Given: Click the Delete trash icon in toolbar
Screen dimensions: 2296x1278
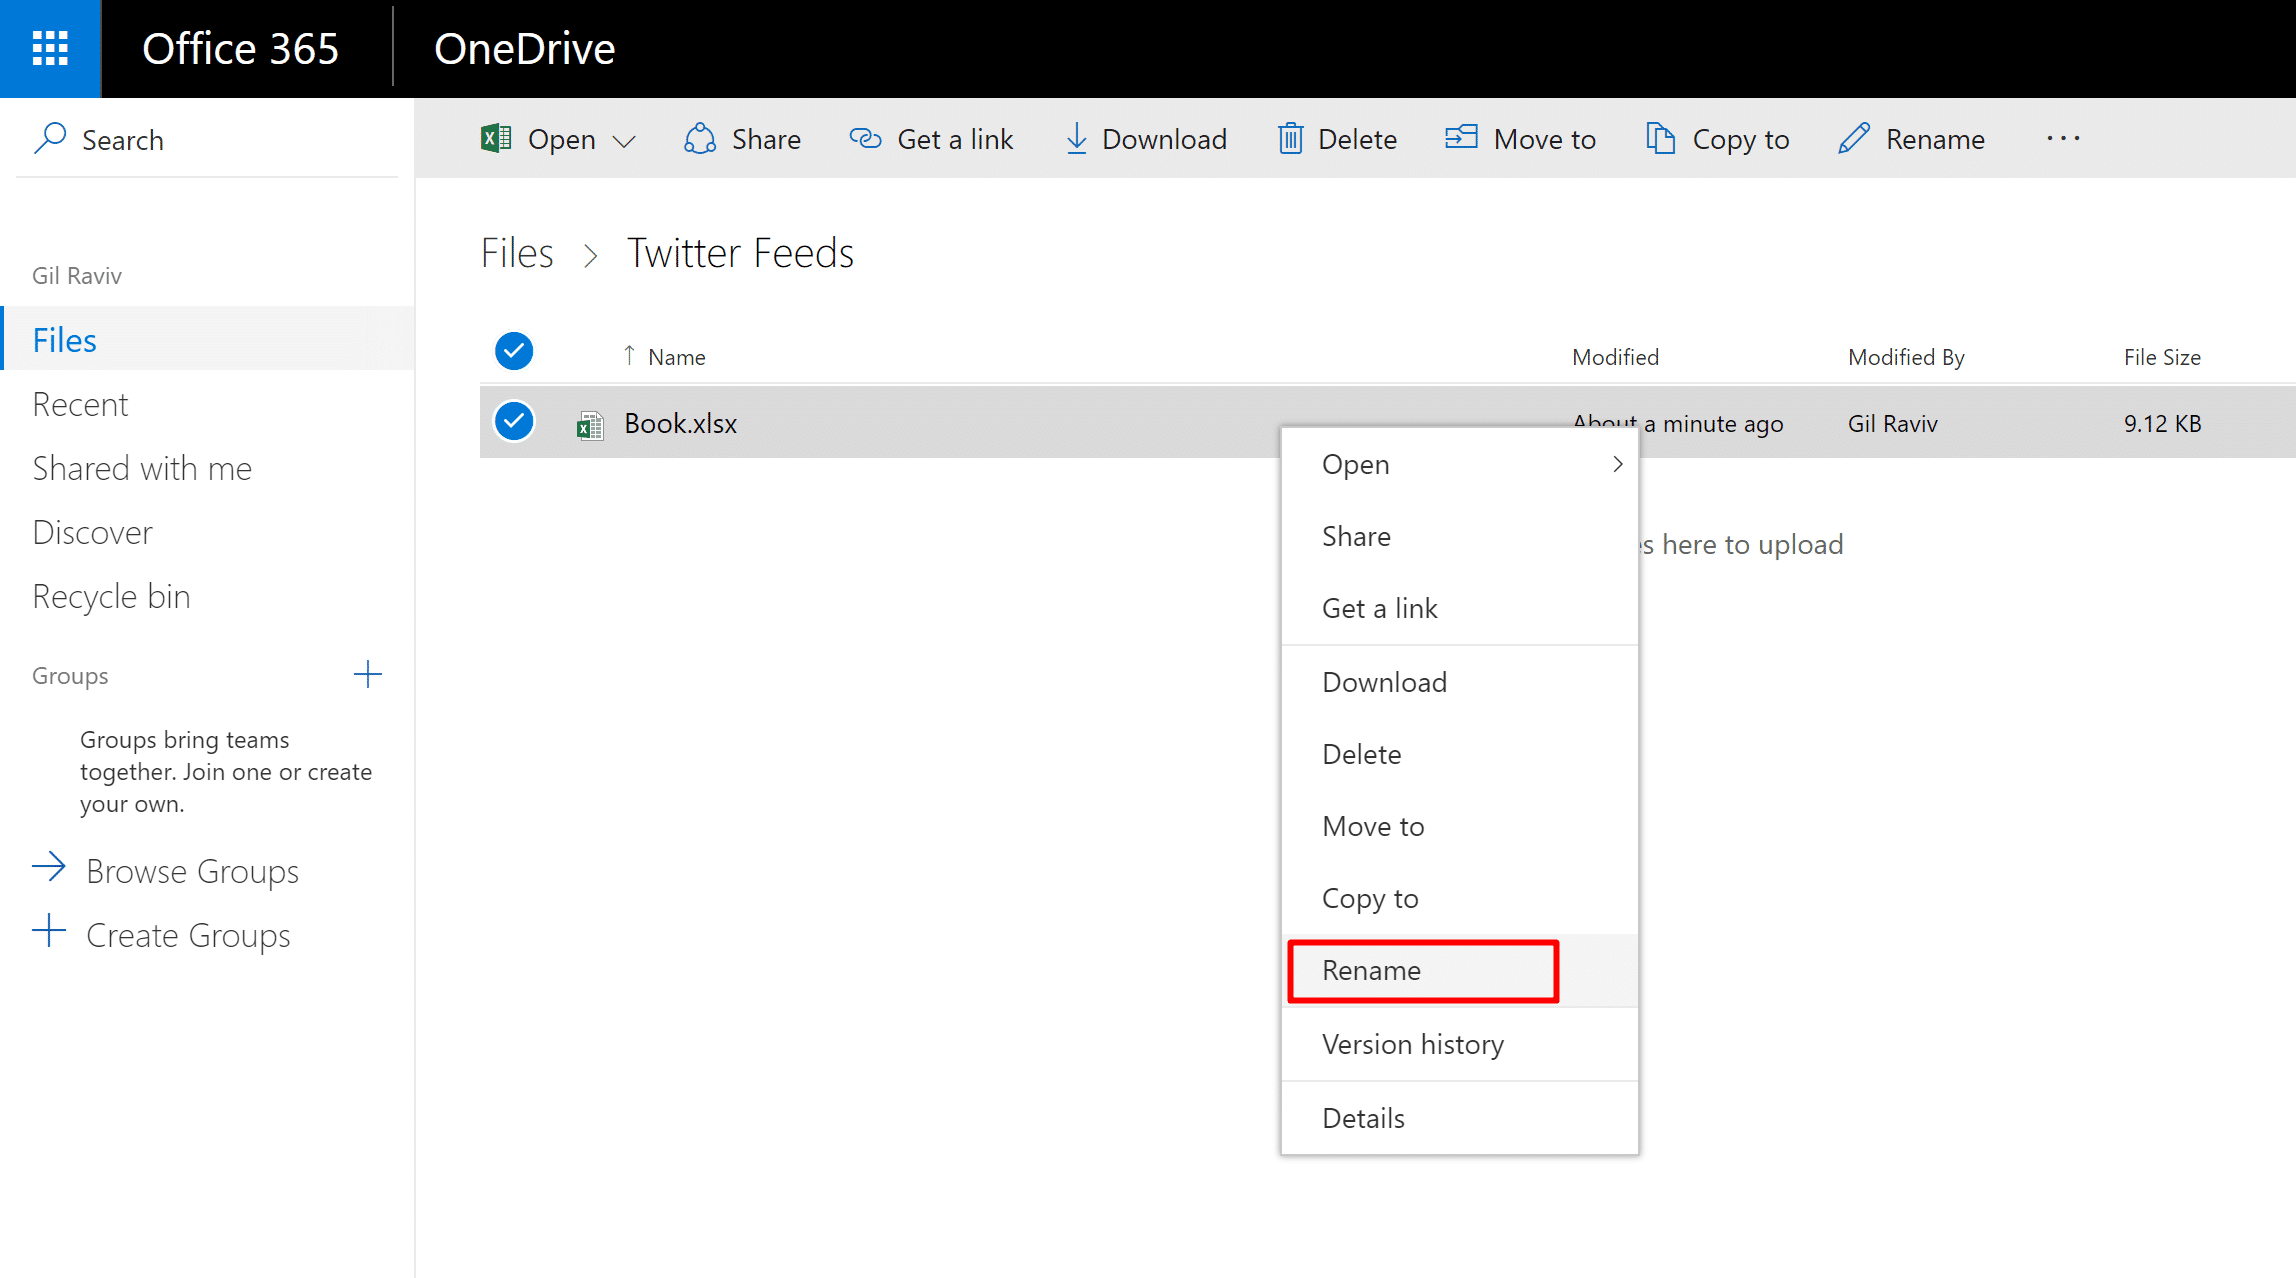Looking at the screenshot, I should pyautogui.click(x=1290, y=139).
